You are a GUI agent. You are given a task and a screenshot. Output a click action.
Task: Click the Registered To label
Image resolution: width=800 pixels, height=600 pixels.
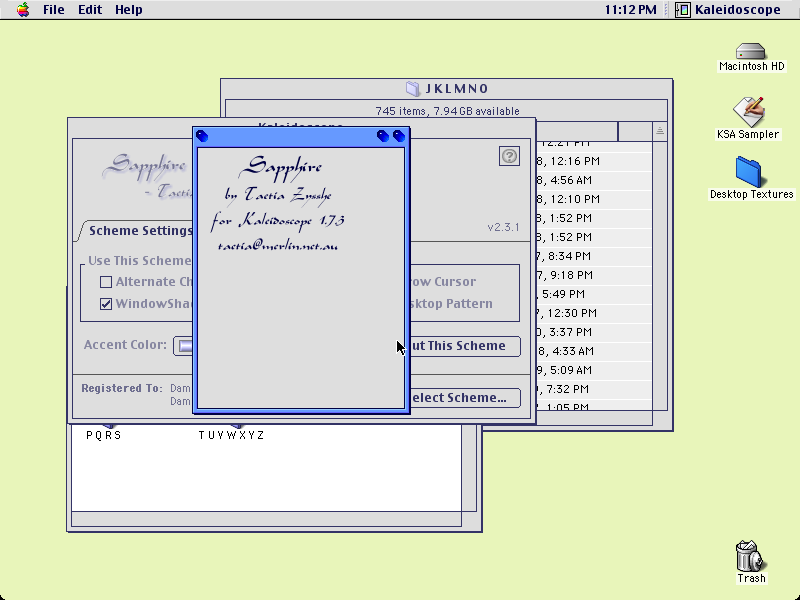[122, 388]
